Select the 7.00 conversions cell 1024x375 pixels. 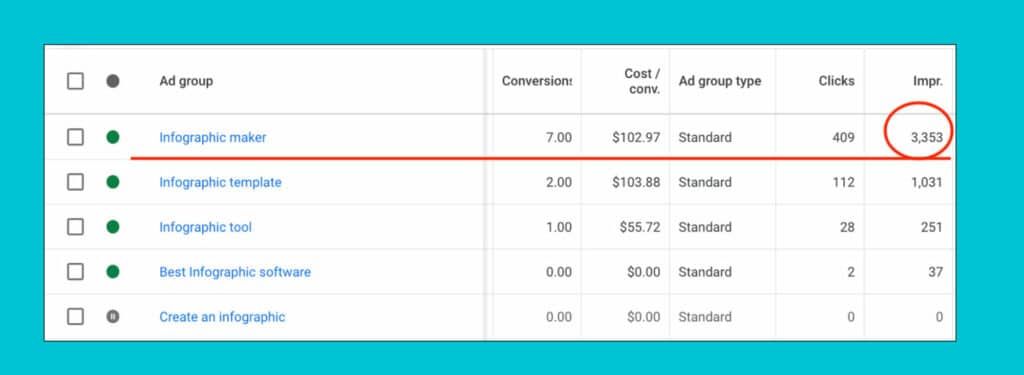click(x=558, y=138)
